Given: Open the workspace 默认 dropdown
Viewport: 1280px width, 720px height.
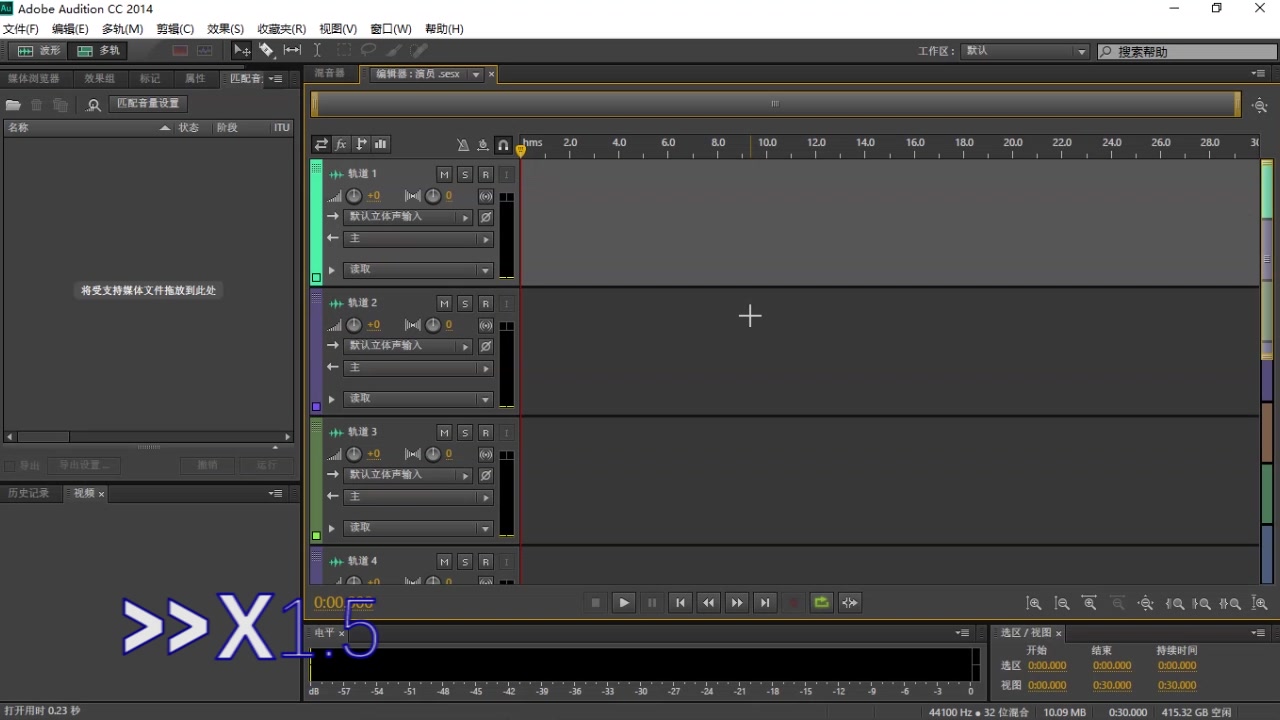Looking at the screenshot, I should pos(1026,51).
